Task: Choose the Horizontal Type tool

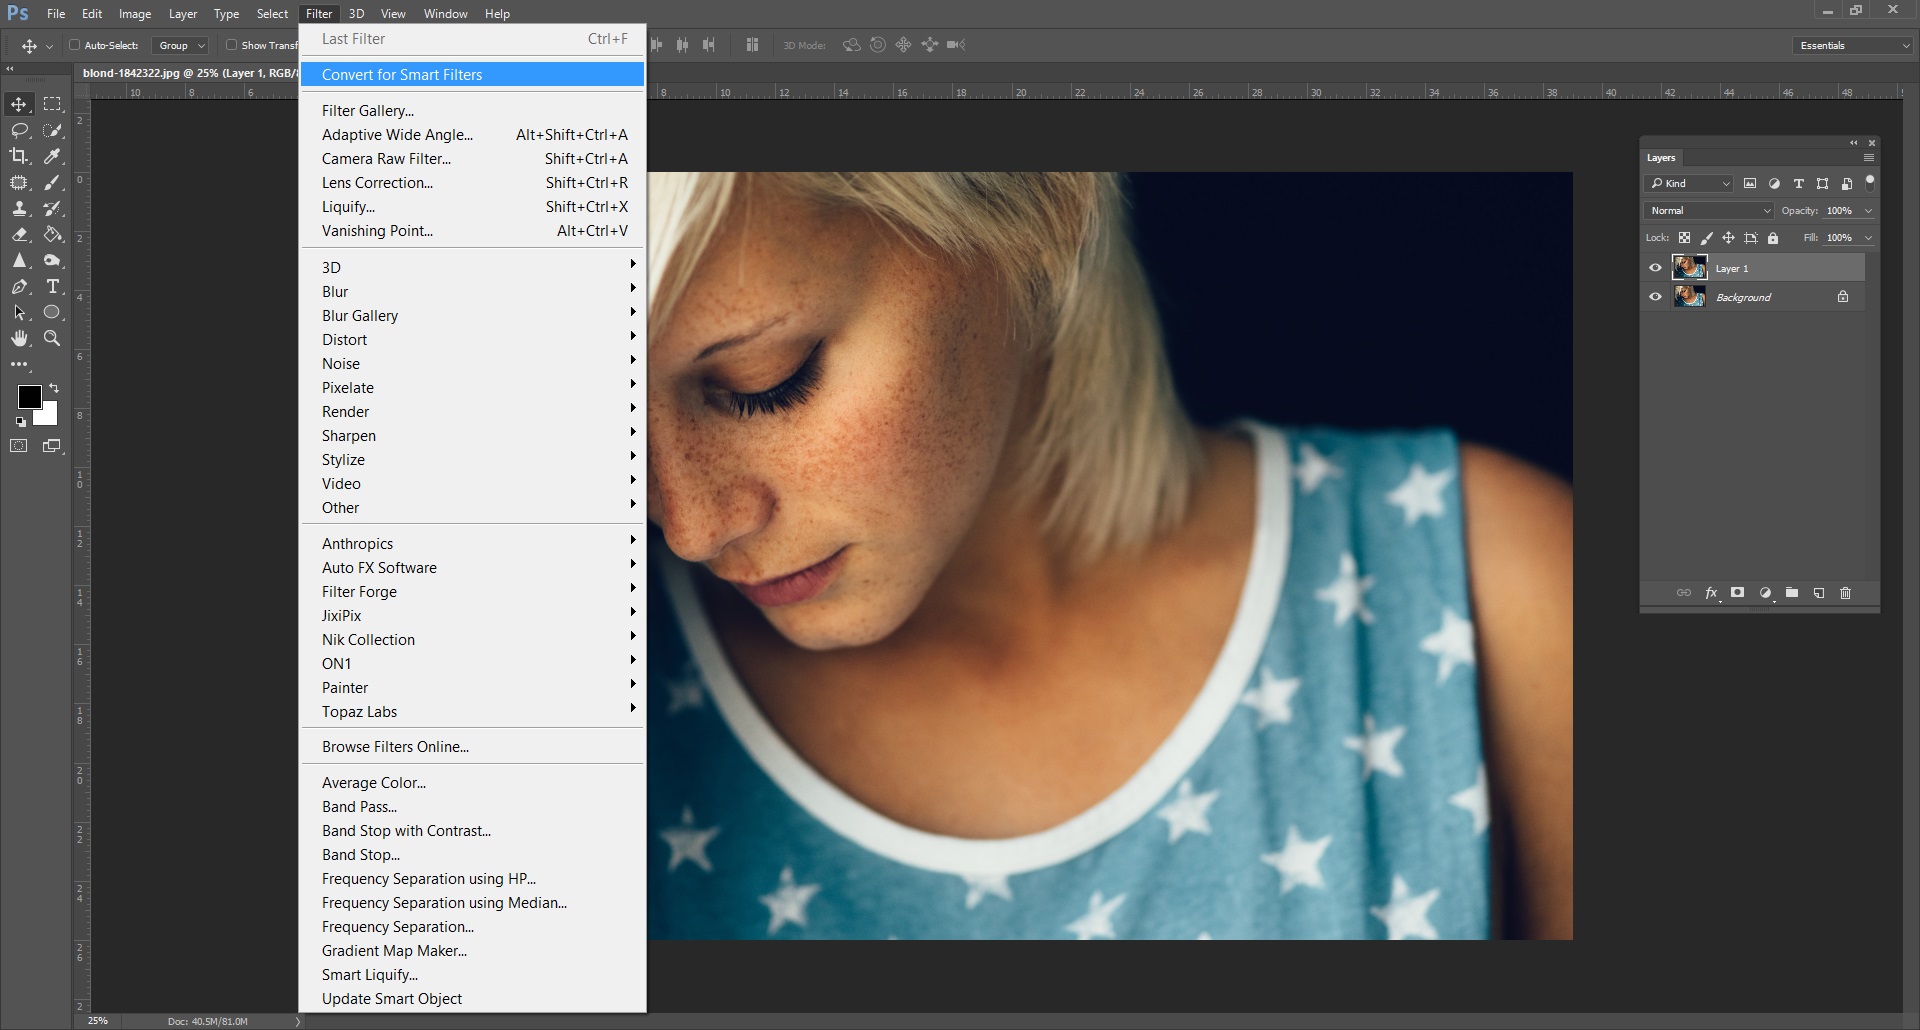Action: [x=53, y=286]
